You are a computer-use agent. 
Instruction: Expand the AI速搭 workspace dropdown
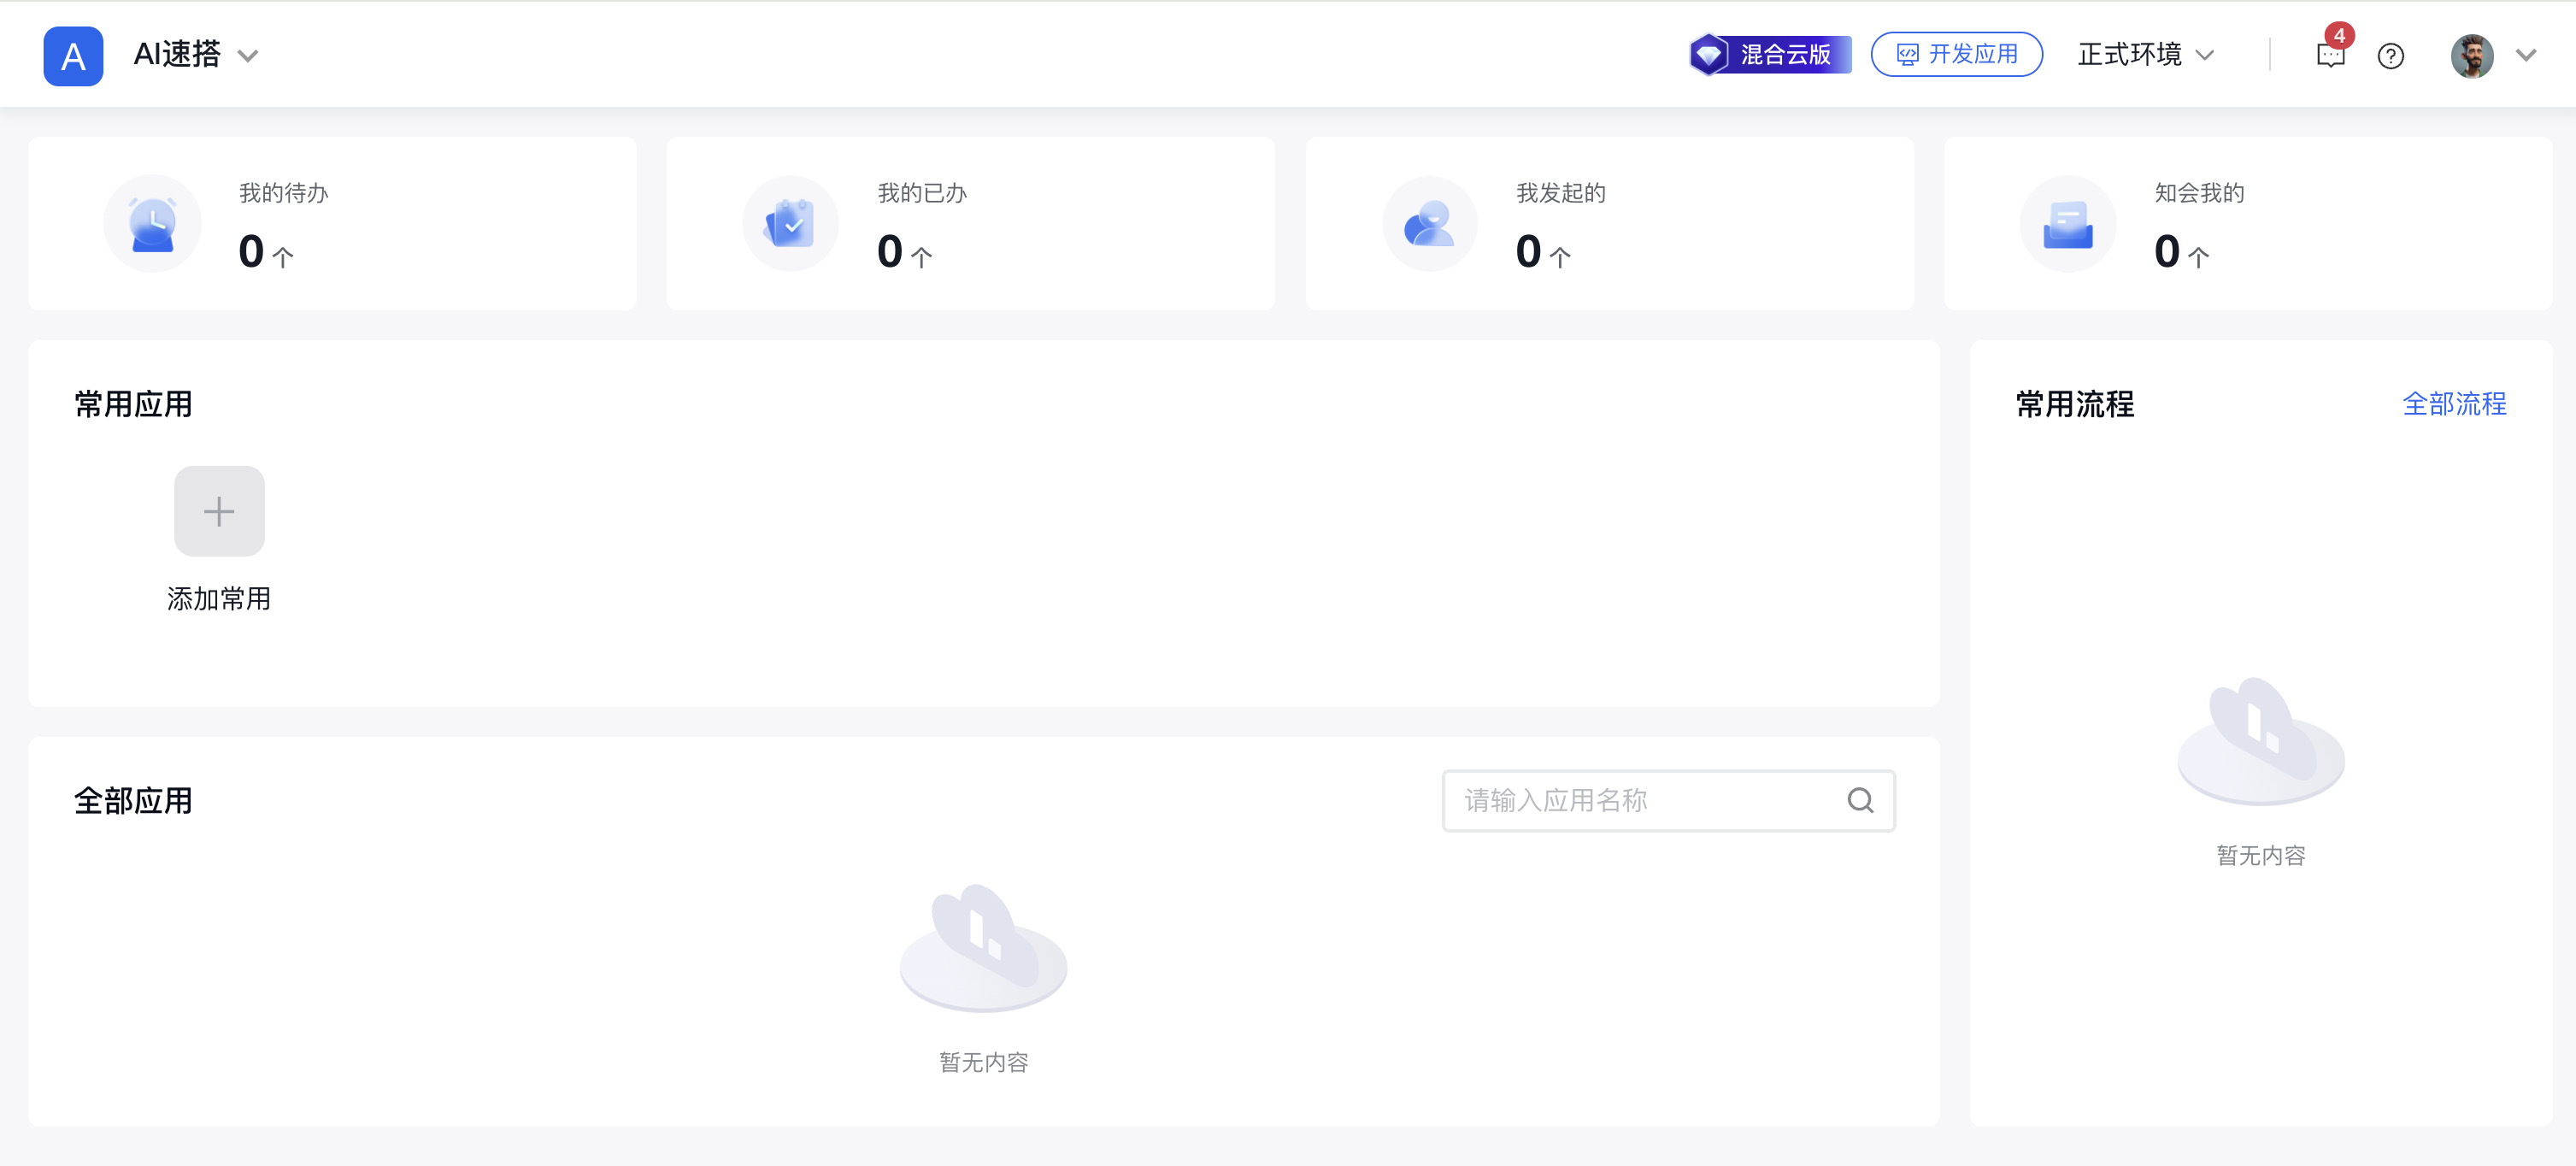pos(248,56)
